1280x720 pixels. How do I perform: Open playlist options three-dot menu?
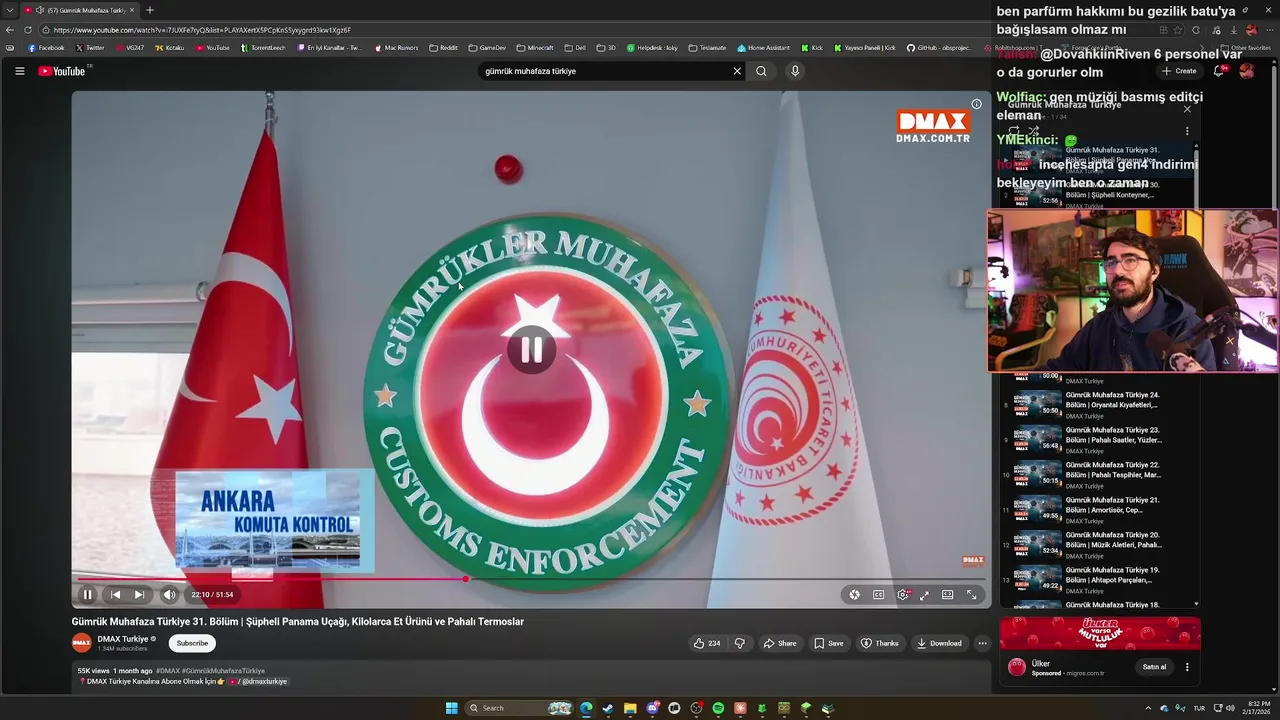[1187, 131]
